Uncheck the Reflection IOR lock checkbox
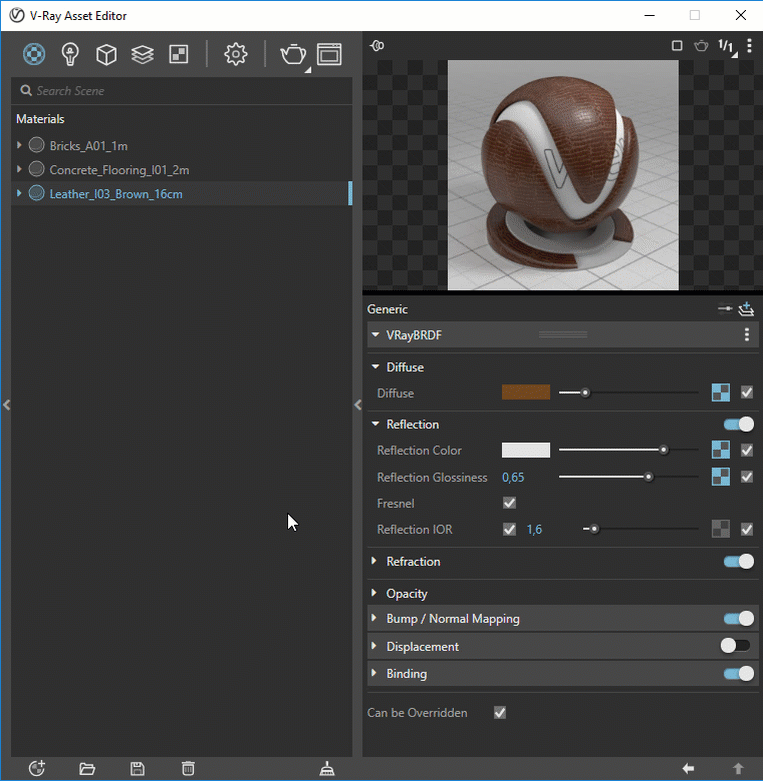The height and width of the screenshot is (781, 763). point(509,529)
